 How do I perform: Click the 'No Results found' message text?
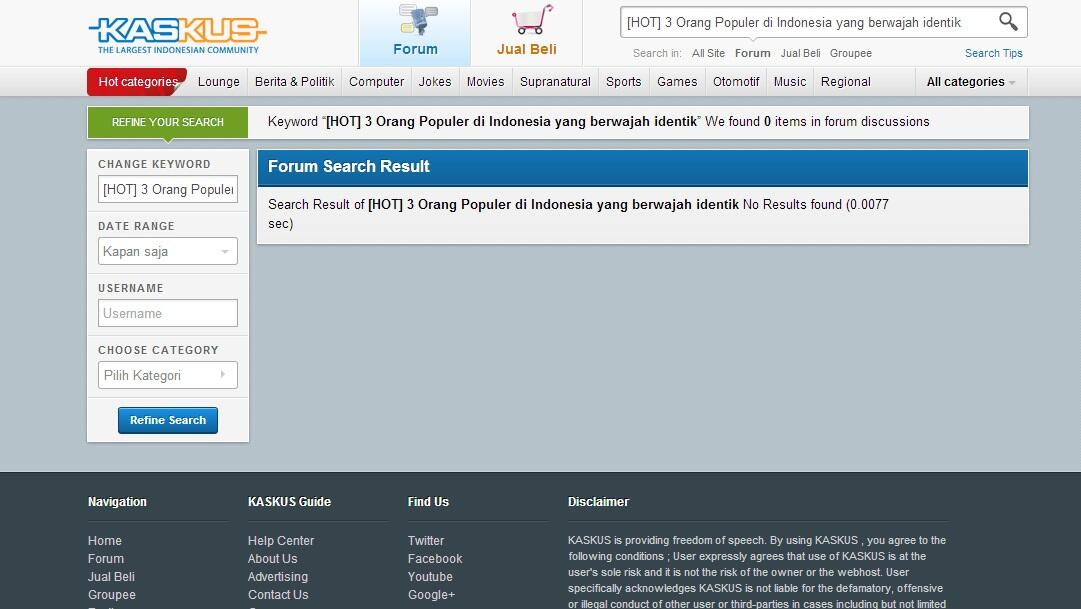pyautogui.click(x=792, y=204)
